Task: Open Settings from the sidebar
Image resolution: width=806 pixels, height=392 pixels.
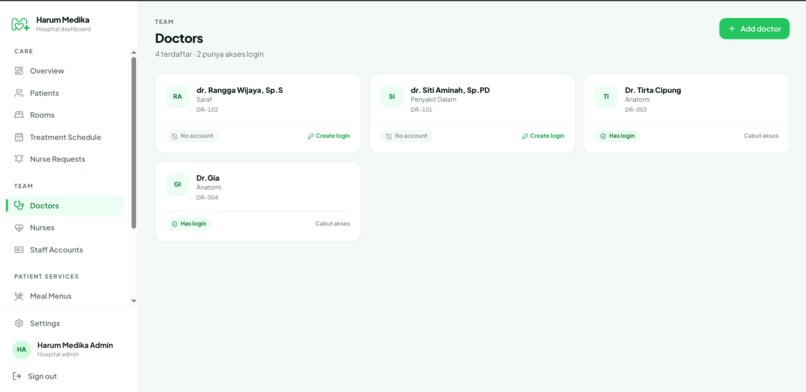Action: [x=65, y=323]
